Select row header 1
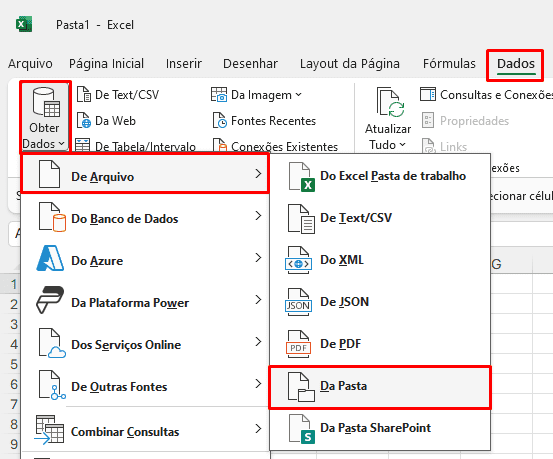Image resolution: width=553 pixels, height=459 pixels. click(x=11, y=284)
